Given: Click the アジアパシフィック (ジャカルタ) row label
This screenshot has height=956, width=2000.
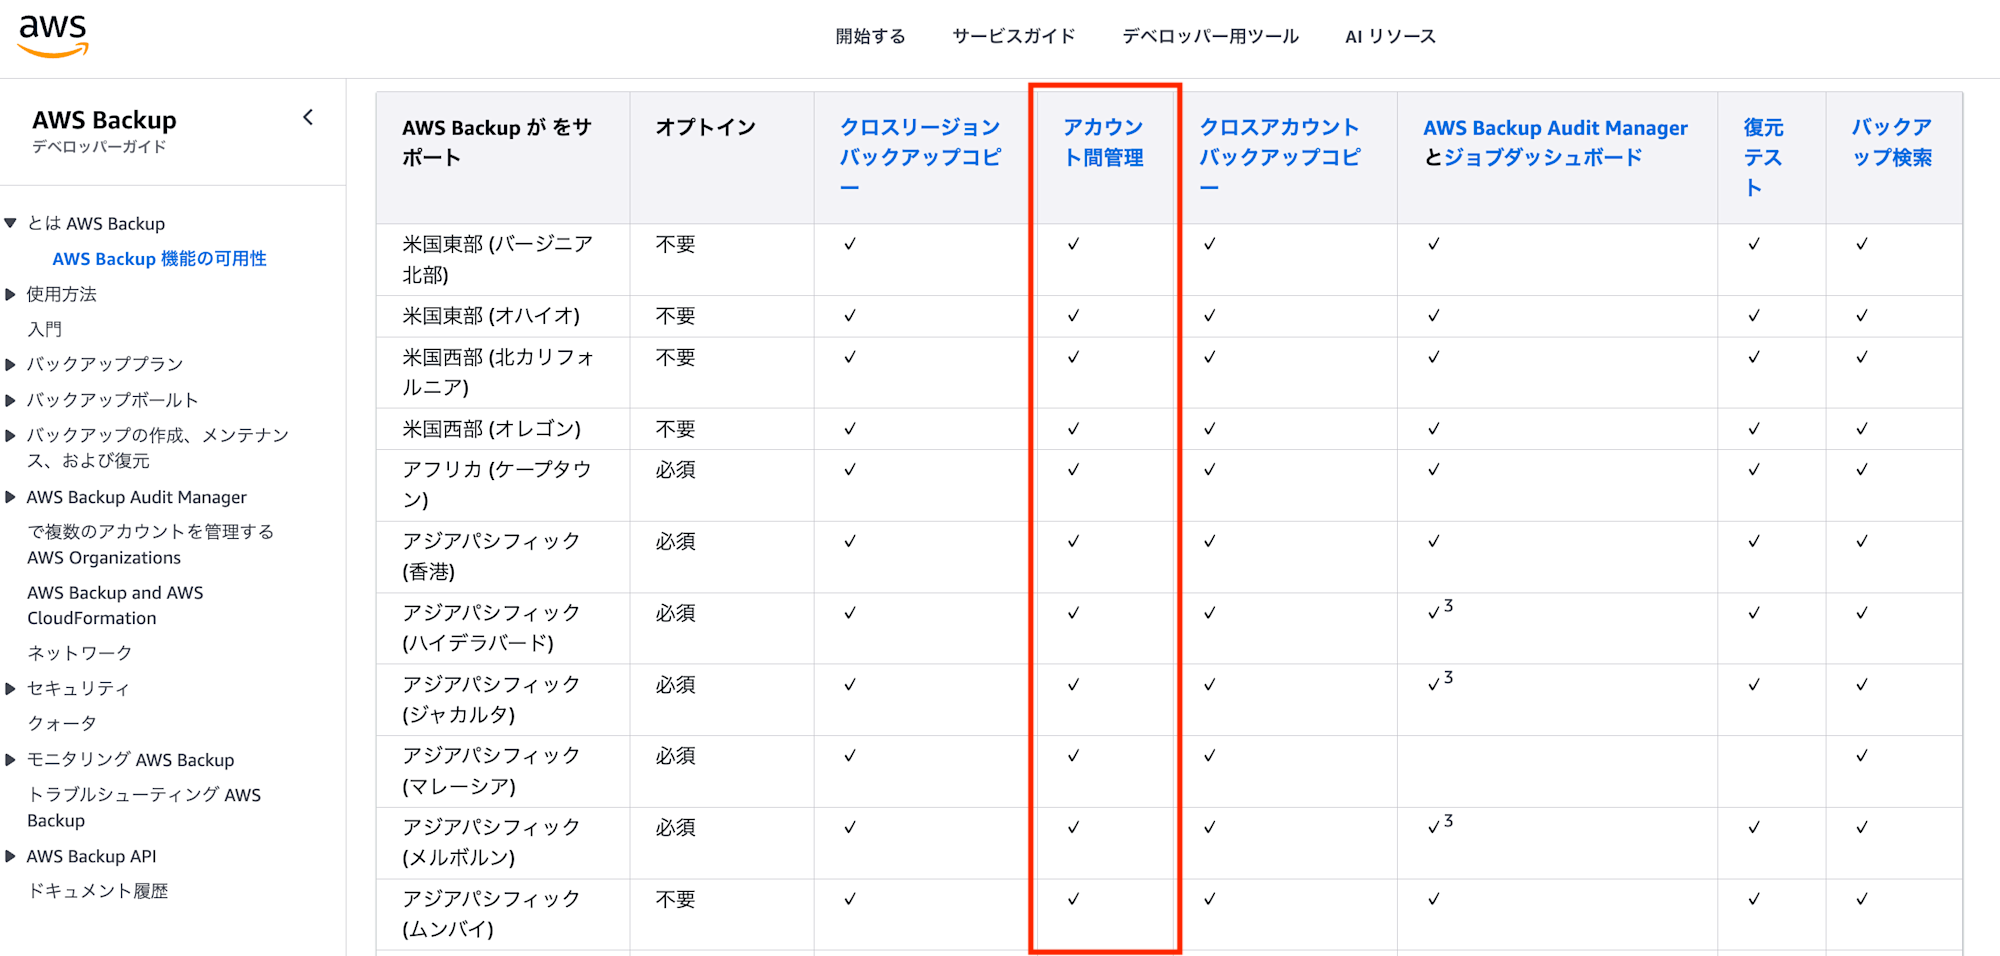Looking at the screenshot, I should tap(491, 699).
